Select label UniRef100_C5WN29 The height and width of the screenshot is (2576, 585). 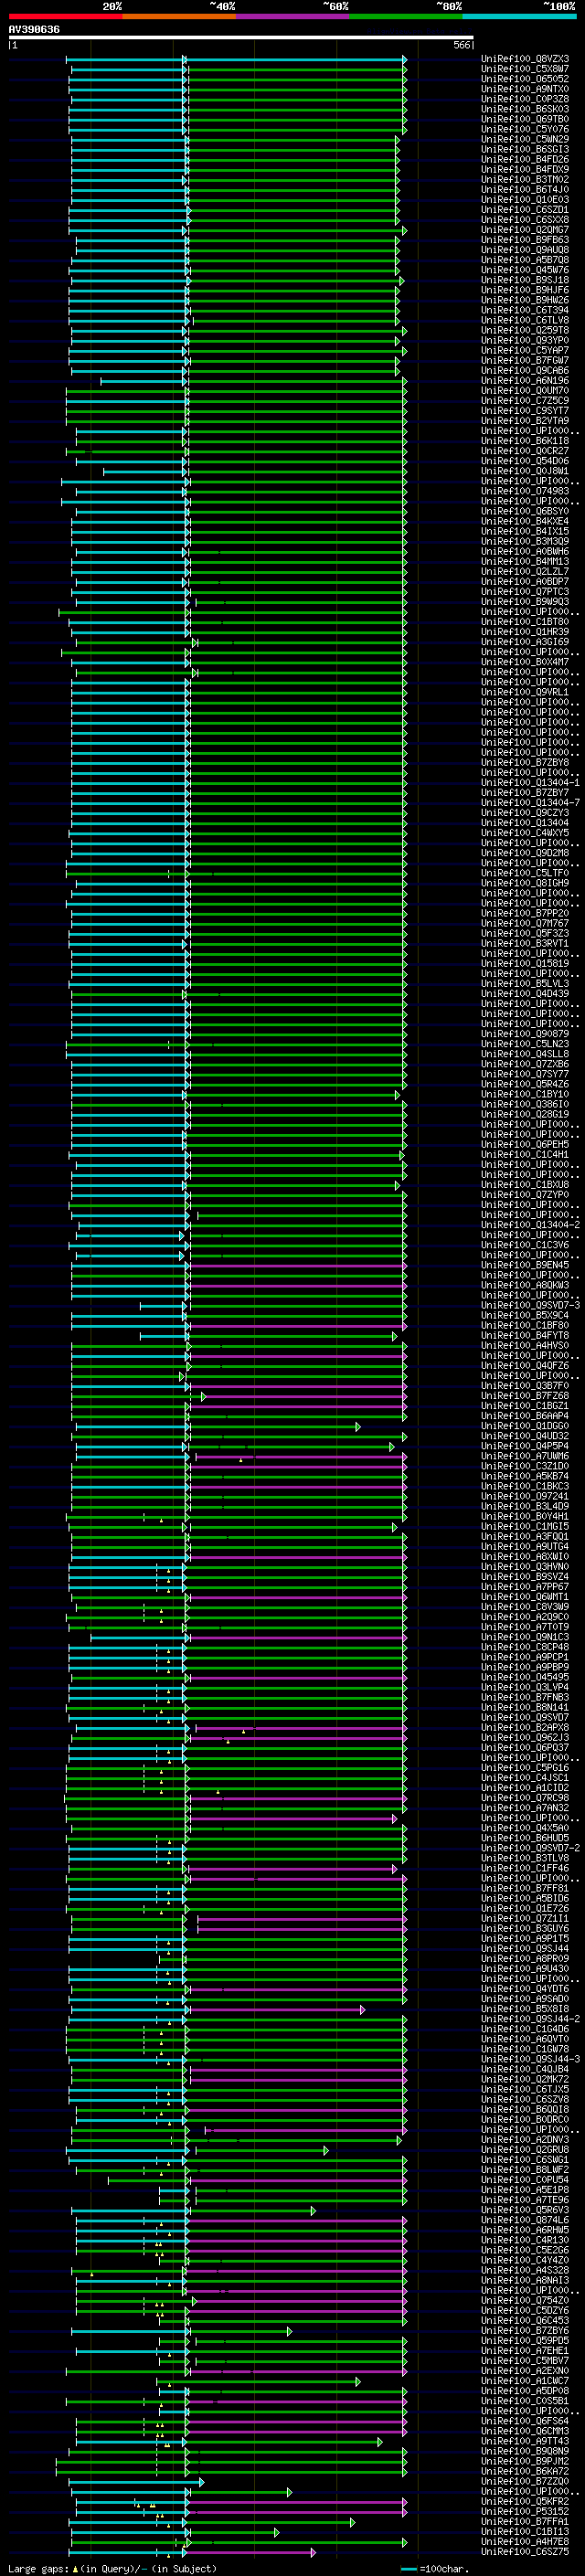pos(525,139)
